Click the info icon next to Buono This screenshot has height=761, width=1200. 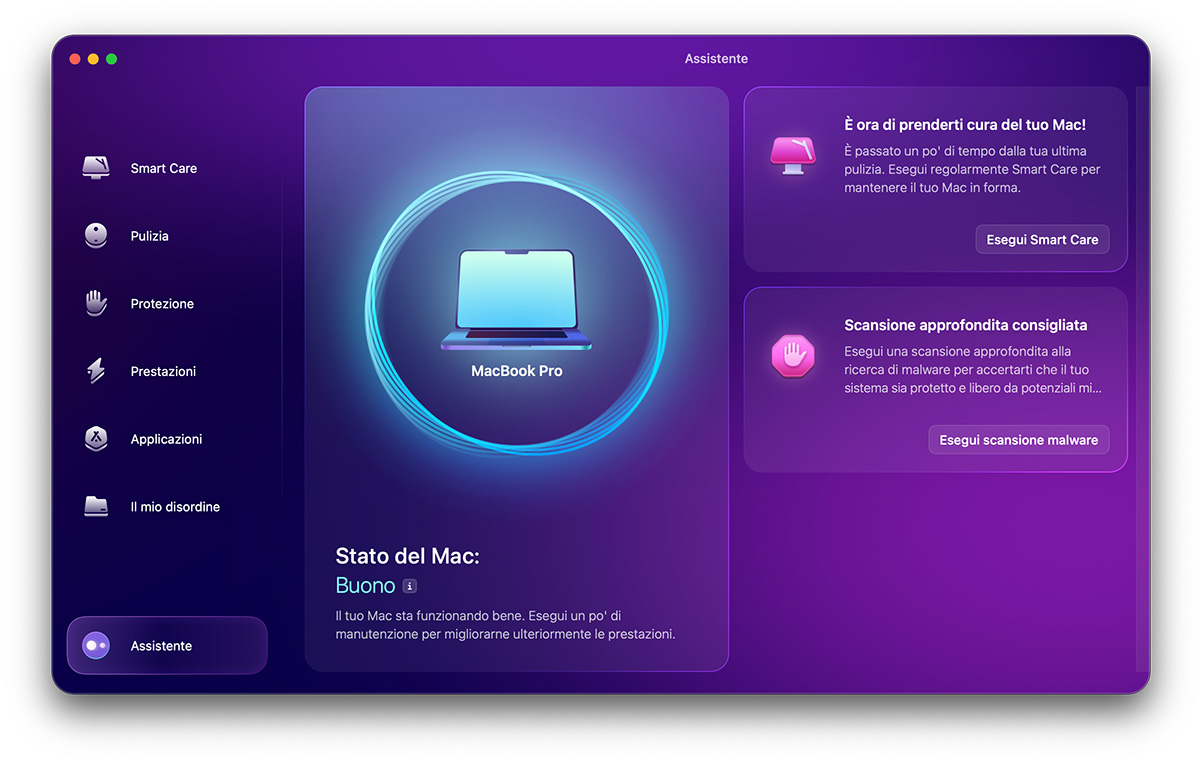click(409, 586)
